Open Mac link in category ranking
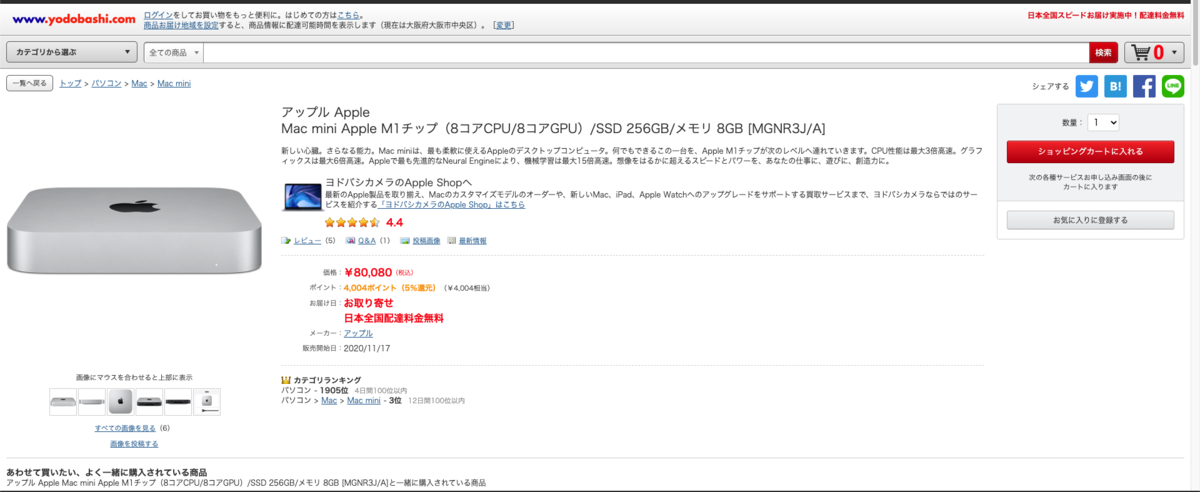Image resolution: width=1200 pixels, height=492 pixels. (329, 400)
